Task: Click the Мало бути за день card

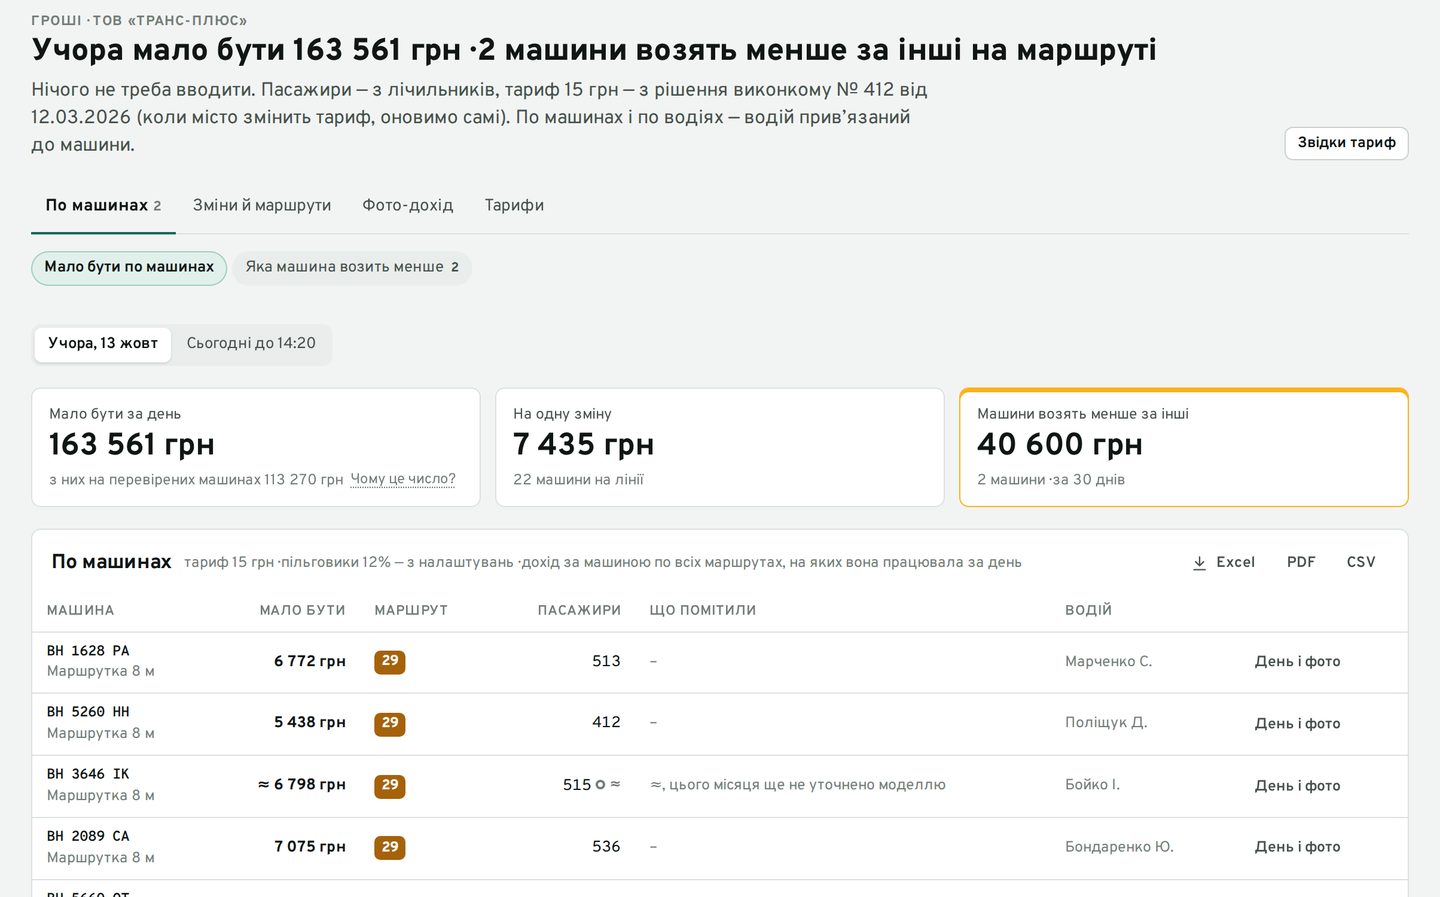Action: [x=256, y=447]
